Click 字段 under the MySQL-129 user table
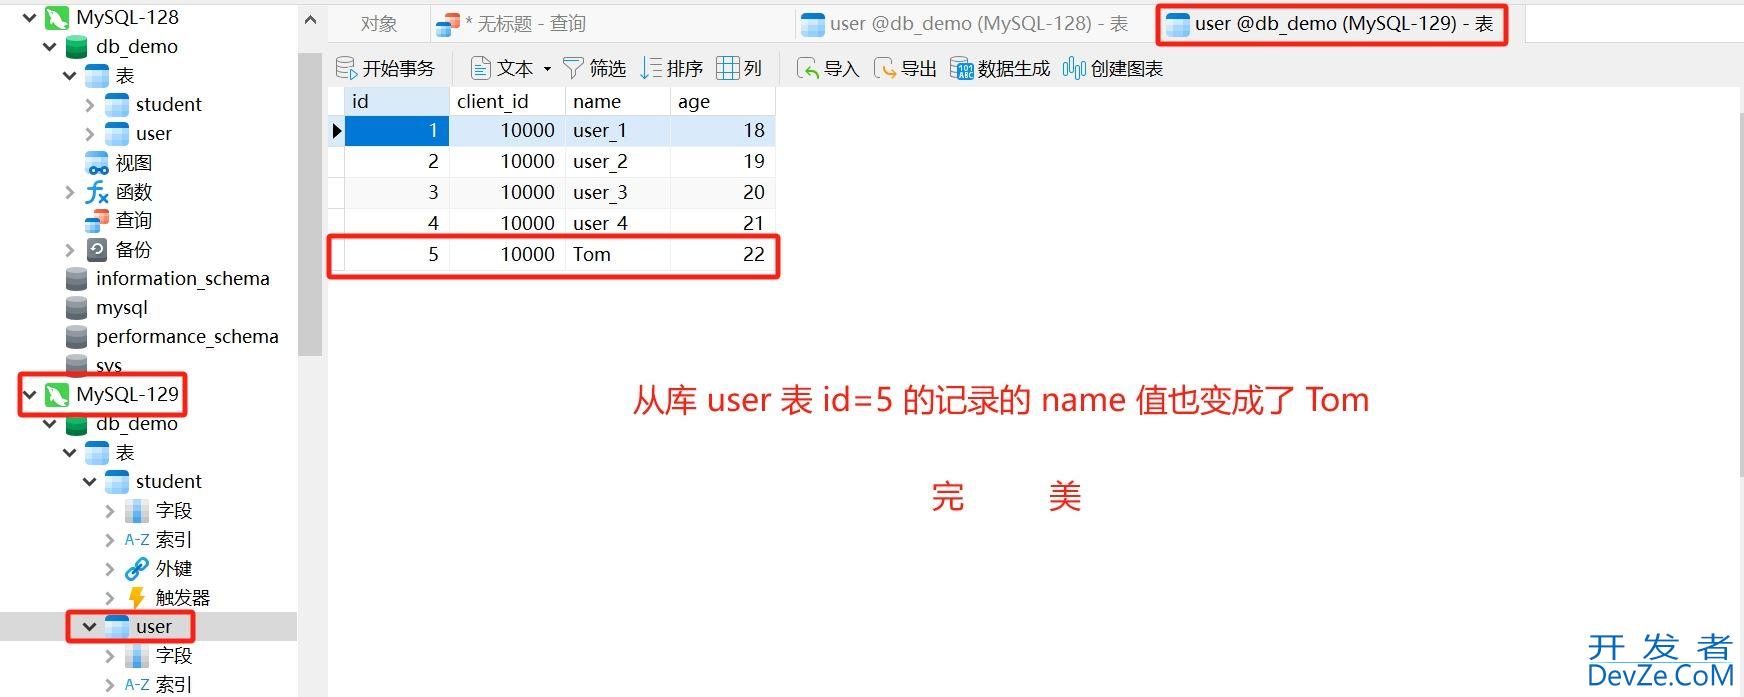 pyautogui.click(x=173, y=655)
